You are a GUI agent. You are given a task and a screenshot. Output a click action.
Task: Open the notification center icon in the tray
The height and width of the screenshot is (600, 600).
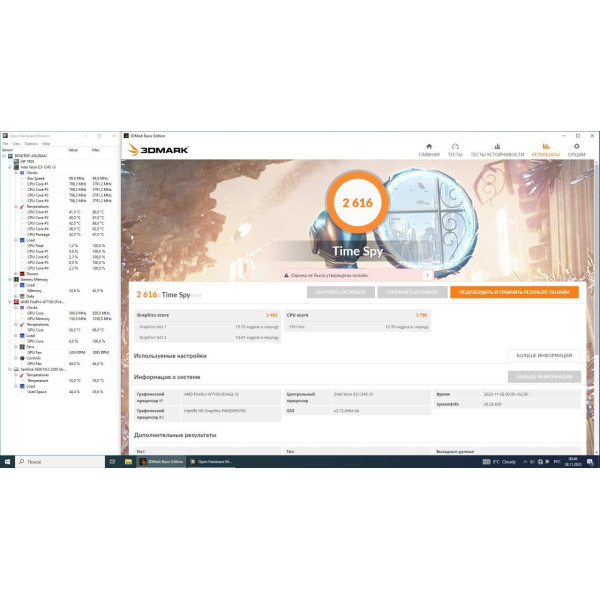tap(590, 462)
